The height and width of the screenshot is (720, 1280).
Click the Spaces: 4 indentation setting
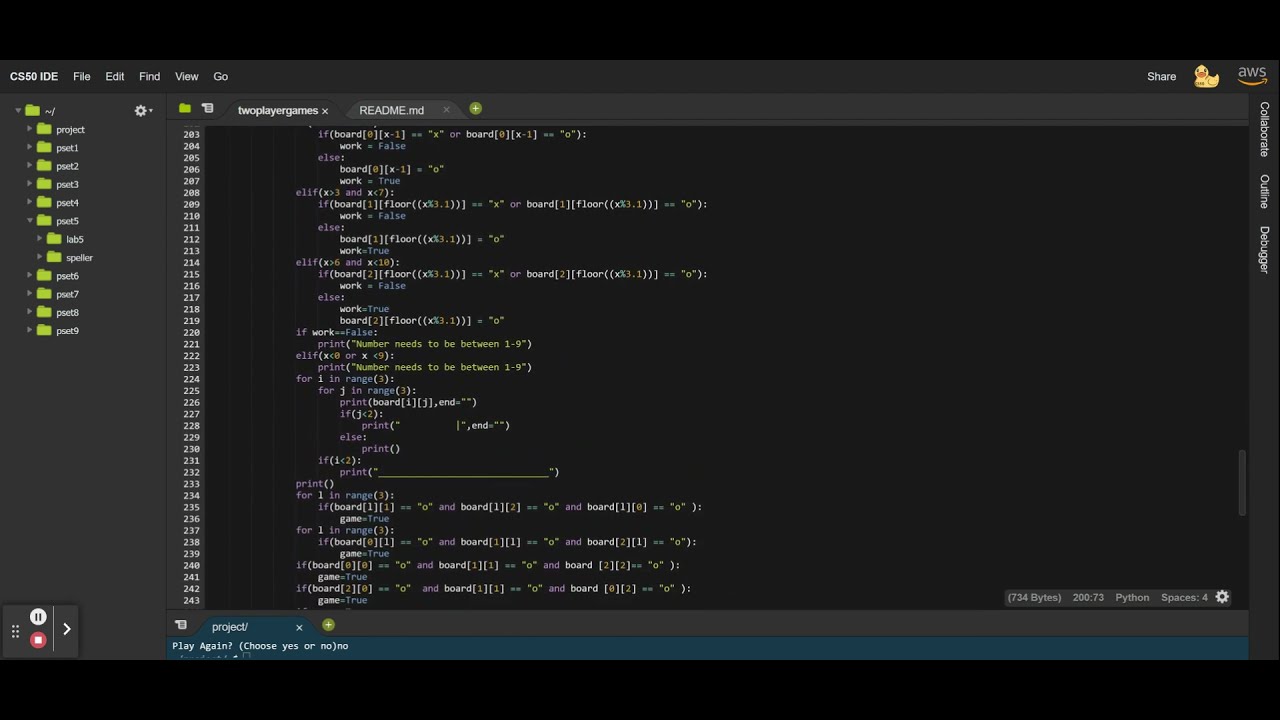[1184, 597]
